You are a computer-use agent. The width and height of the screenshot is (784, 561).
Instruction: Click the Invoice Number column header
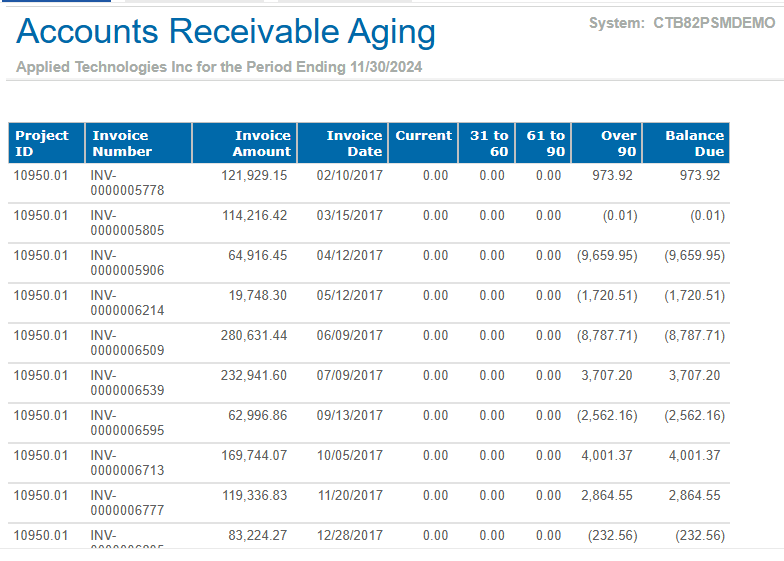tap(121, 143)
